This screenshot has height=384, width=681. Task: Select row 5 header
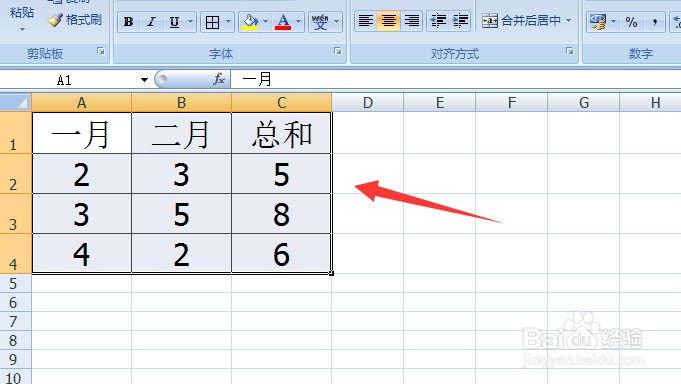click(16, 283)
